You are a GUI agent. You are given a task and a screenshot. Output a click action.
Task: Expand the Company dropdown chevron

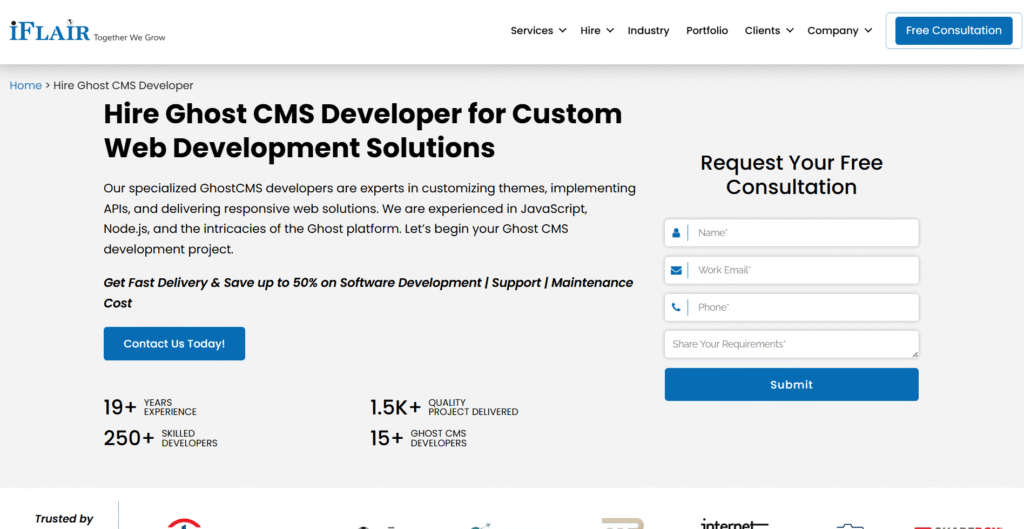pos(868,31)
